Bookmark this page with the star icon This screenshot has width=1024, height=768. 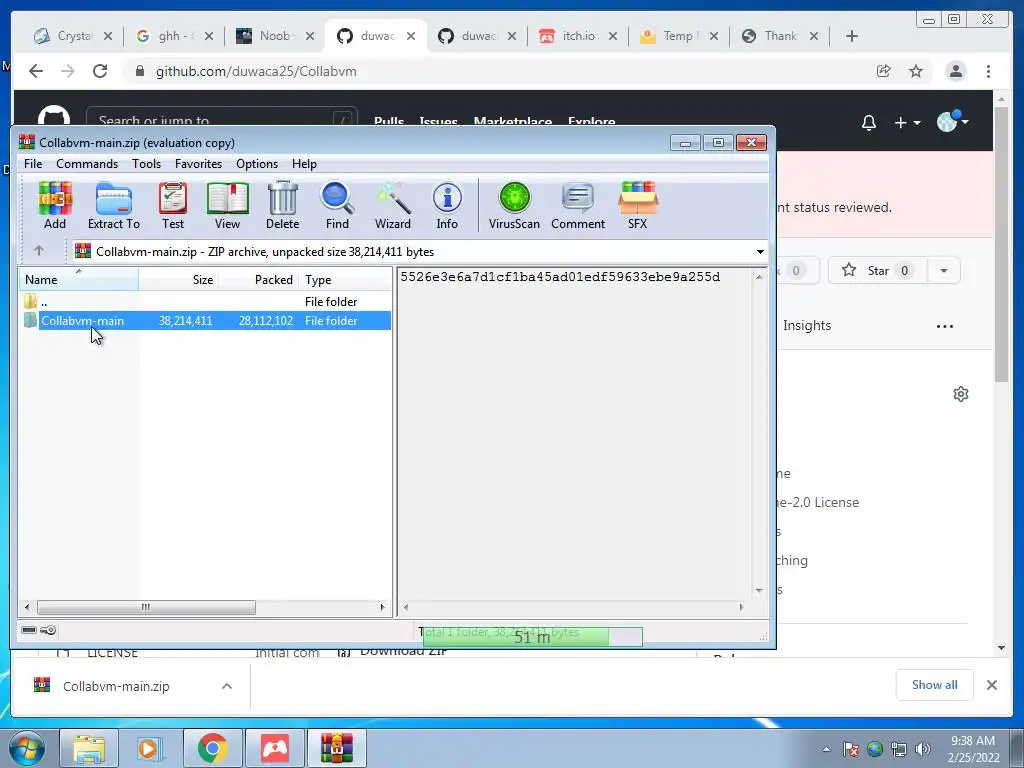coord(916,71)
